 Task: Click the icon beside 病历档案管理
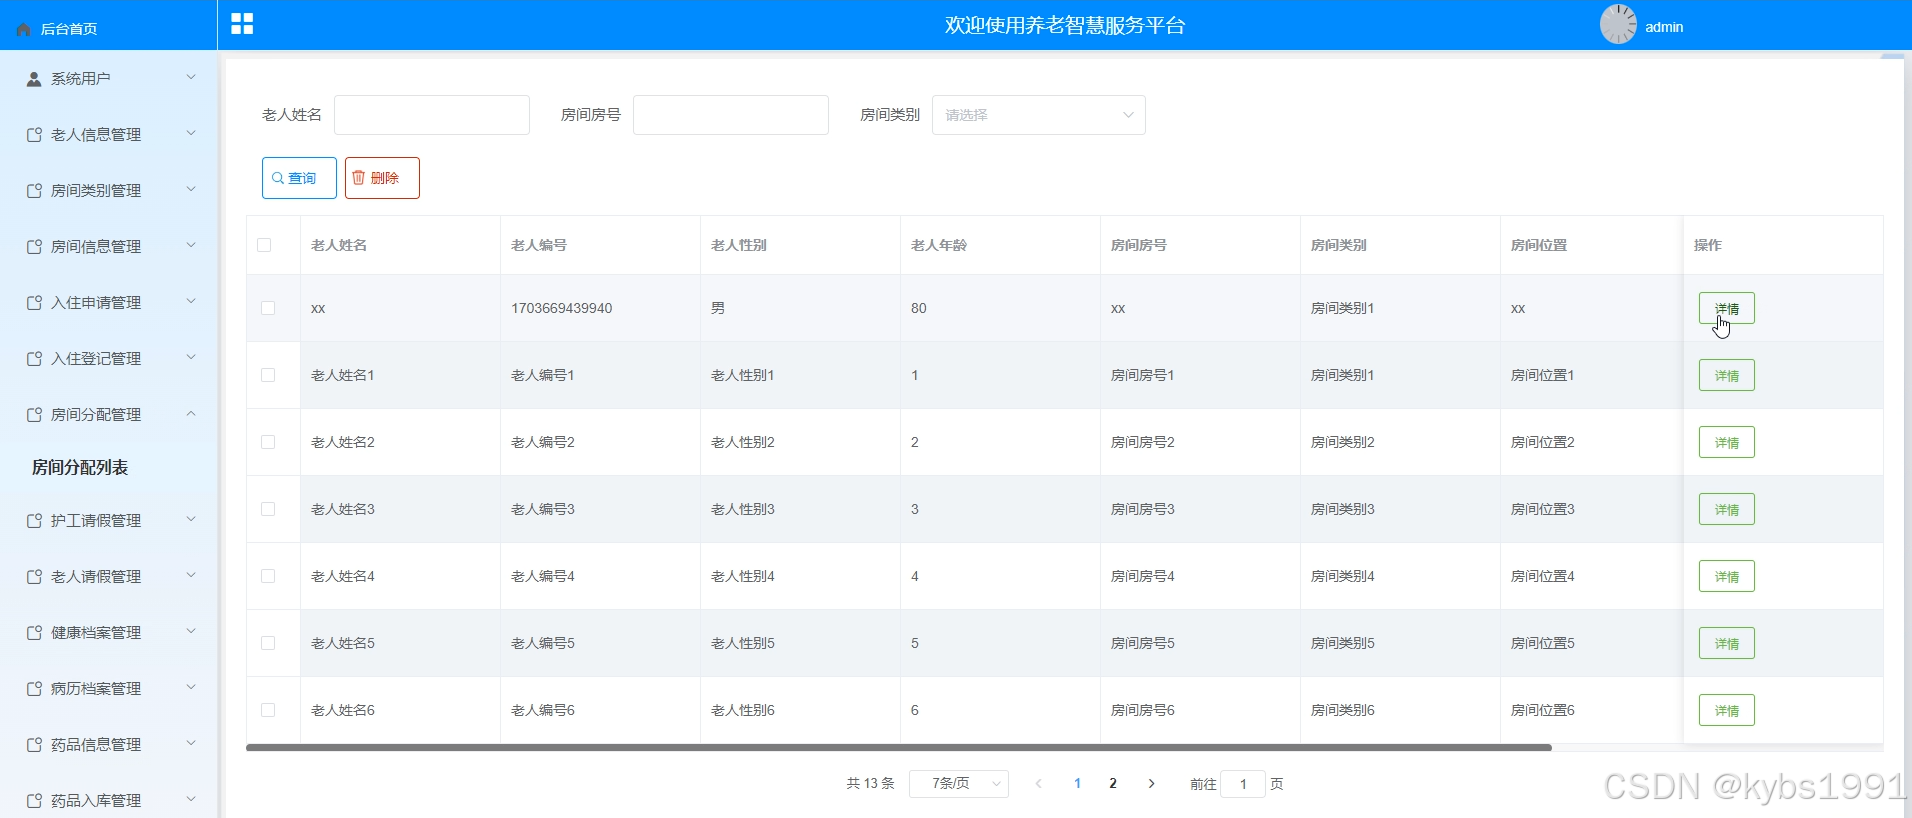[34, 688]
